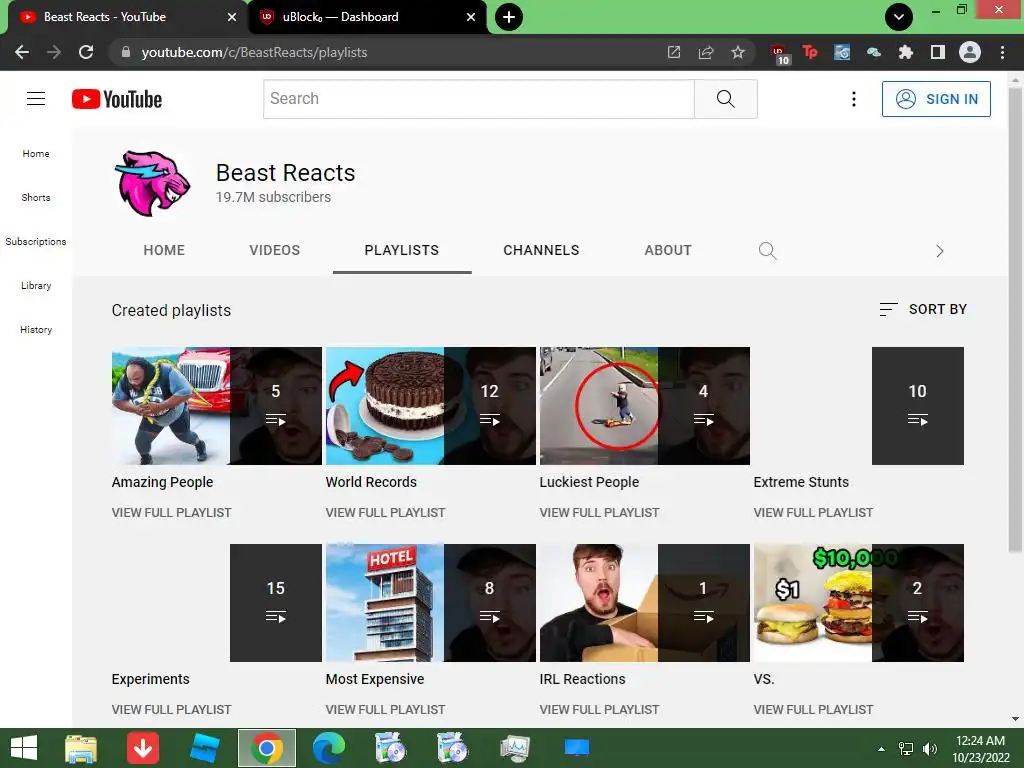Viewport: 1024px width, 768px height.
Task: View full playlist for Luckiest People
Action: [x=599, y=513]
